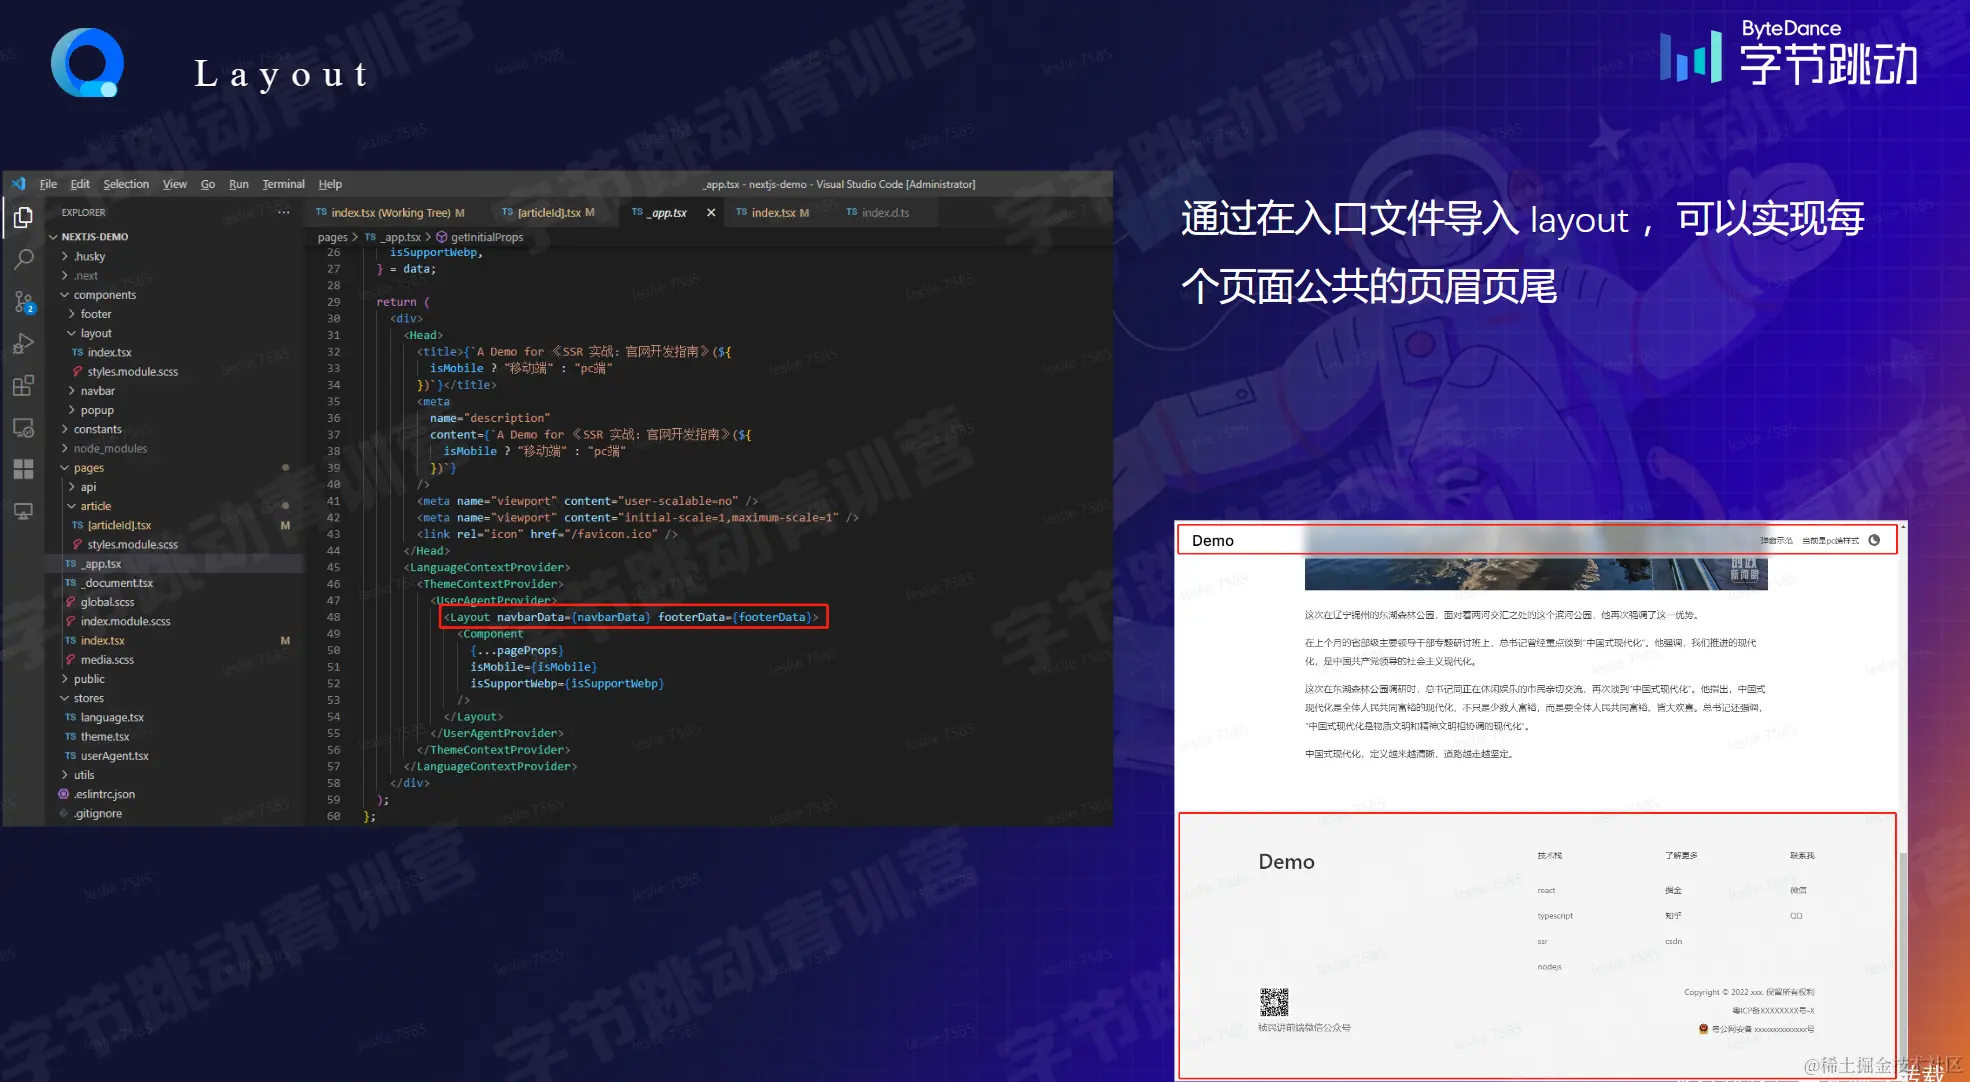Click the Explorer panel more actions ellipsis
Viewport: 1970px width, 1082px height.
(284, 212)
